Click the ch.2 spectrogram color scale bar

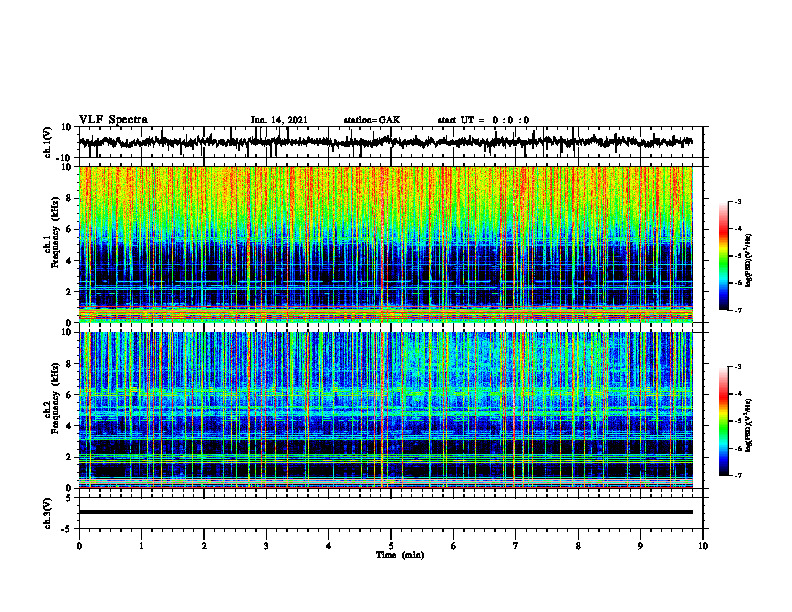tap(724, 421)
